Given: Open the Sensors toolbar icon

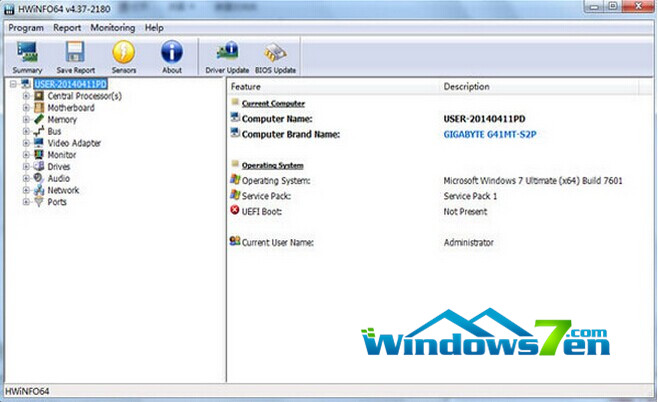Looking at the screenshot, I should tap(124, 52).
